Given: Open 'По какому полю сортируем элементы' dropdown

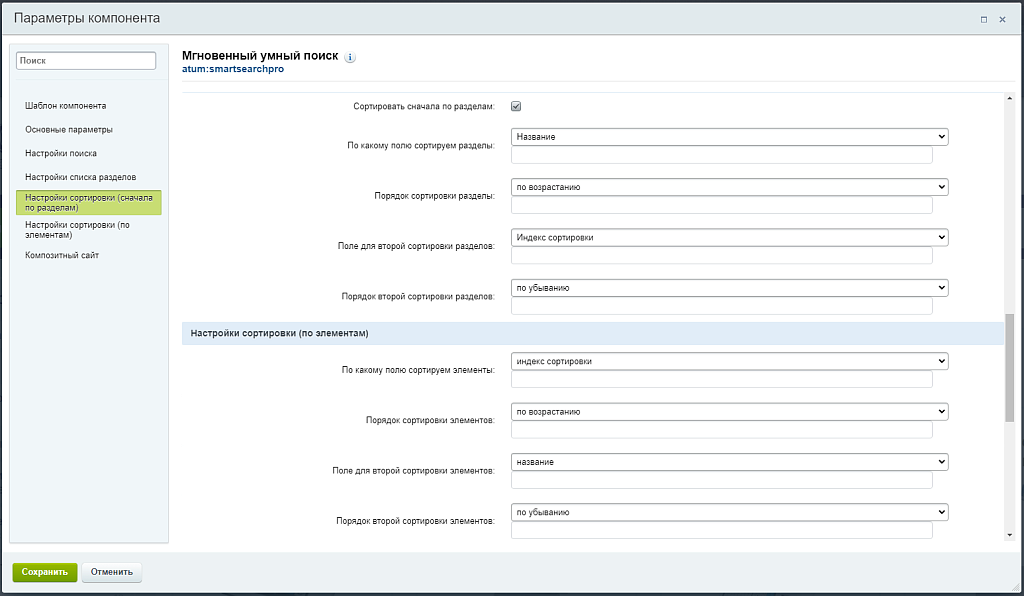Looking at the screenshot, I should point(729,361).
